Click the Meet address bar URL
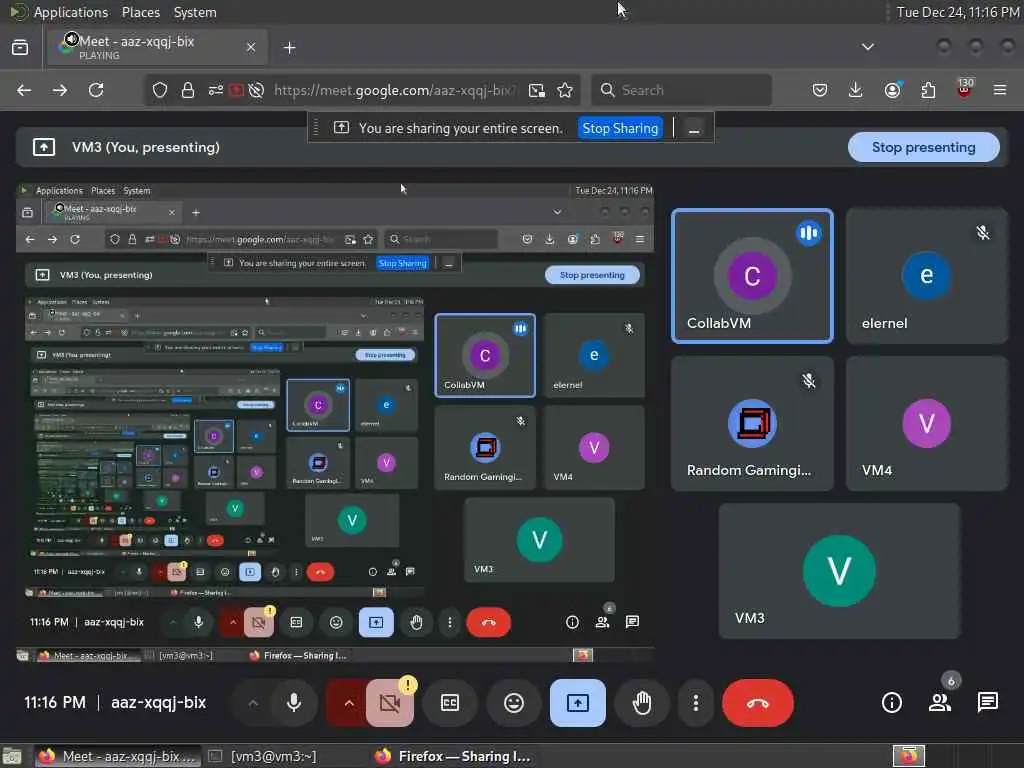1024x768 pixels. click(x=394, y=90)
